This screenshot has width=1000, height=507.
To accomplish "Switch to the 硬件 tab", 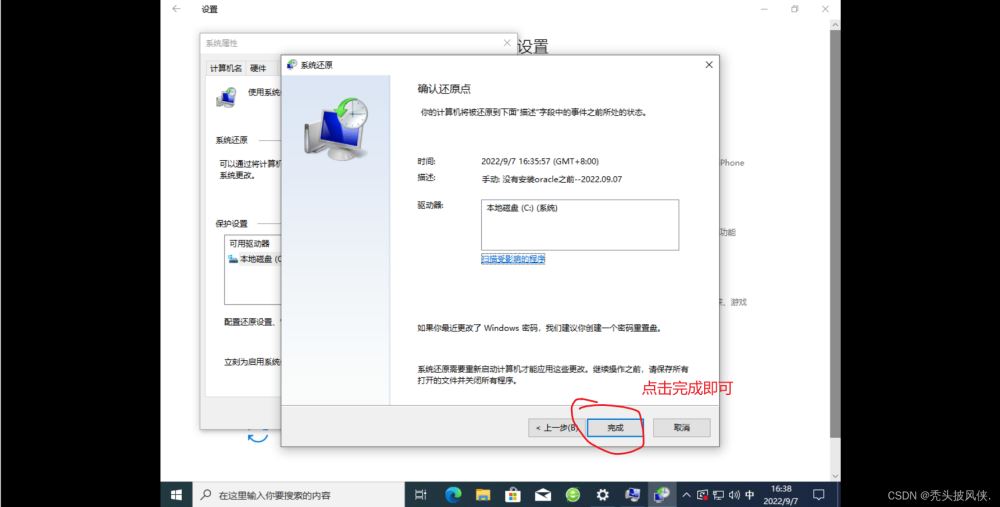I will (258, 68).
